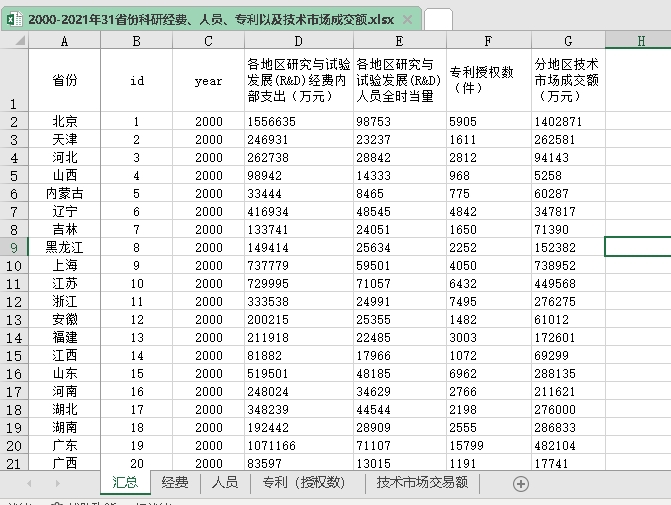
Task: Click the 专利授权数（件） header cell
Action: [489, 80]
